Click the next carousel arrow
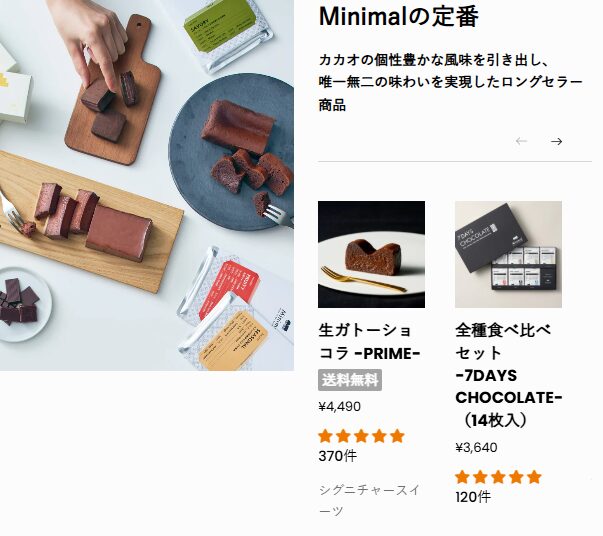 coord(556,141)
